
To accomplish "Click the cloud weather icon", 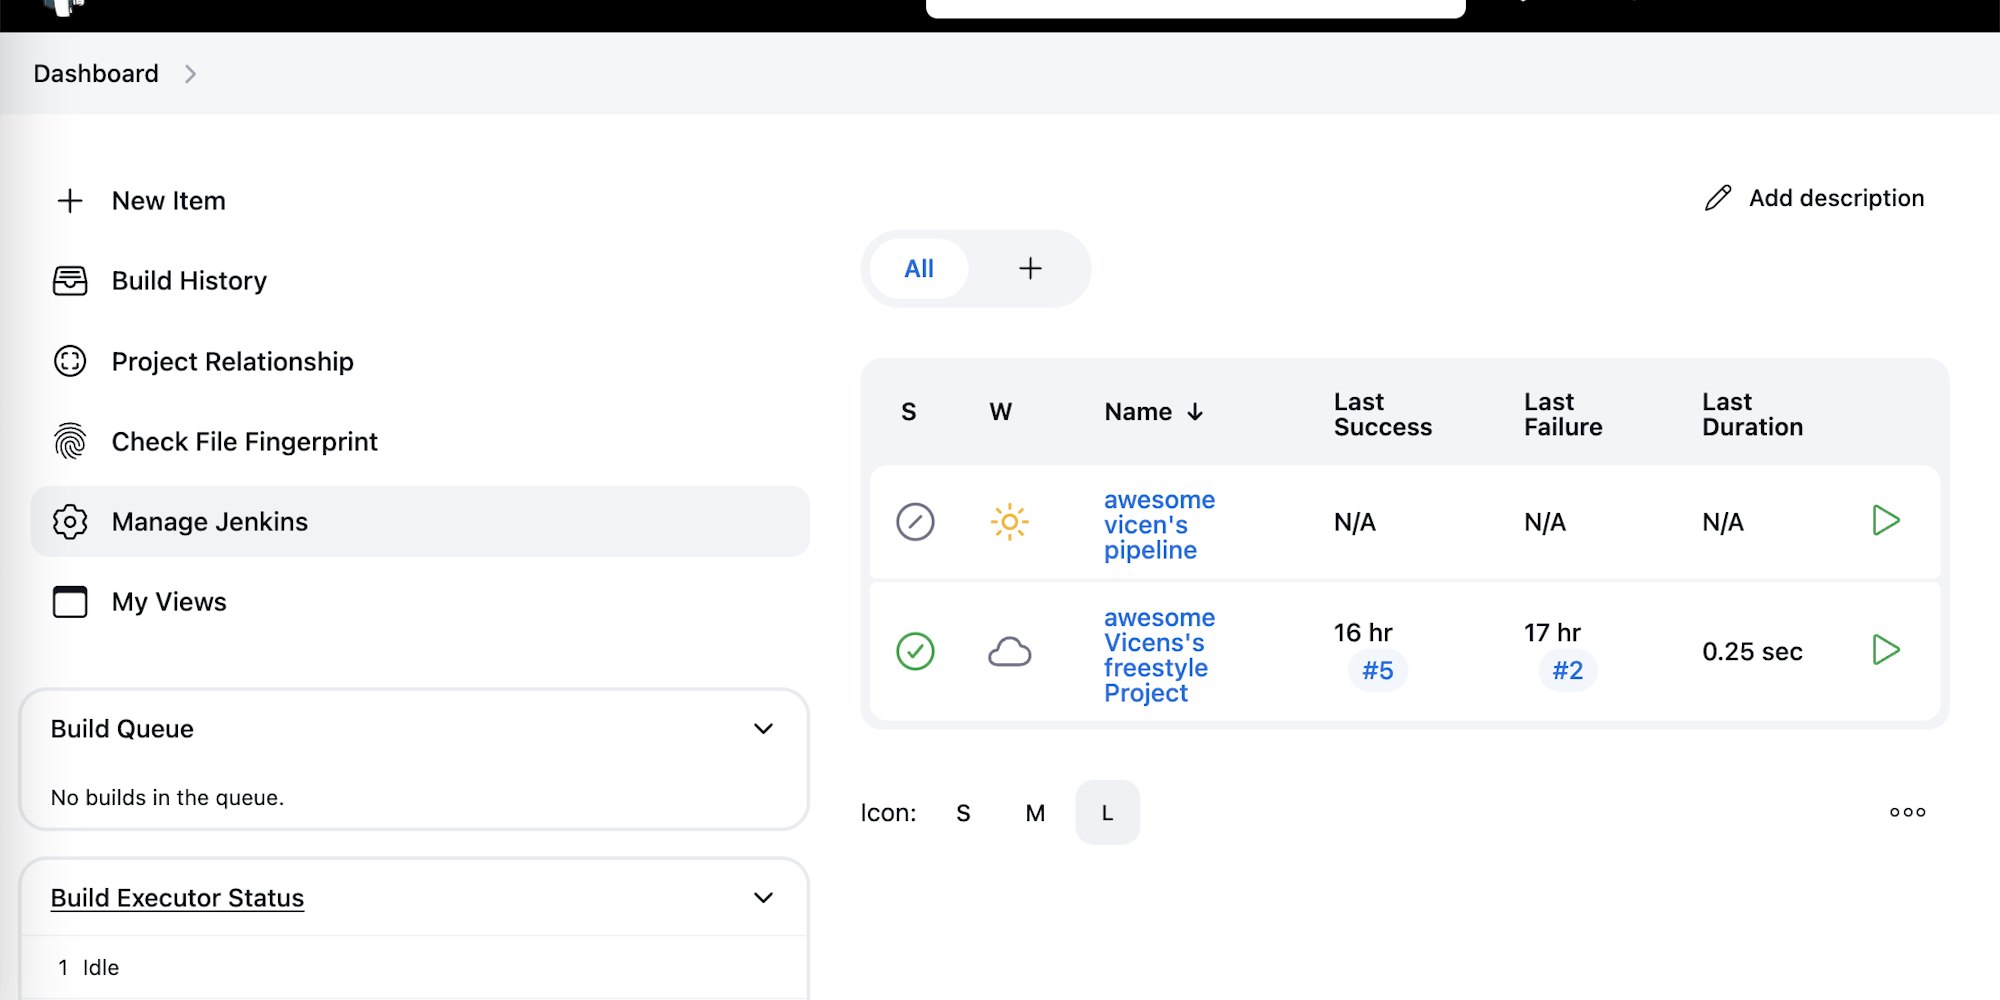I will pos(1009,652).
